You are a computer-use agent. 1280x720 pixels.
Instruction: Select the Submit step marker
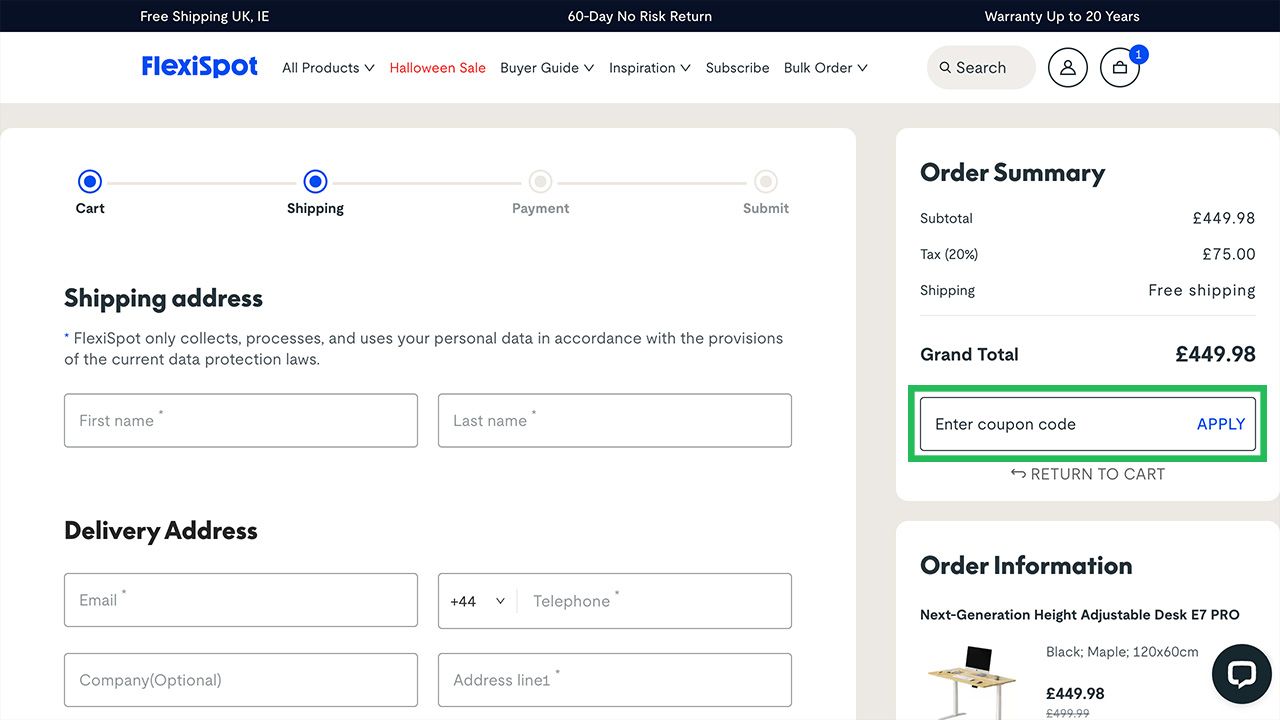[x=766, y=182]
